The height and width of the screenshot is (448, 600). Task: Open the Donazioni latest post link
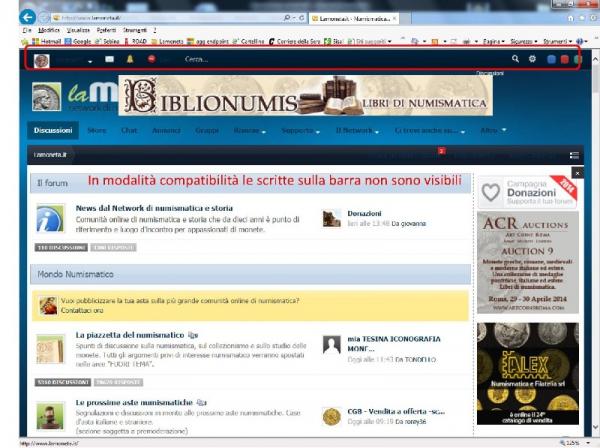tap(364, 213)
